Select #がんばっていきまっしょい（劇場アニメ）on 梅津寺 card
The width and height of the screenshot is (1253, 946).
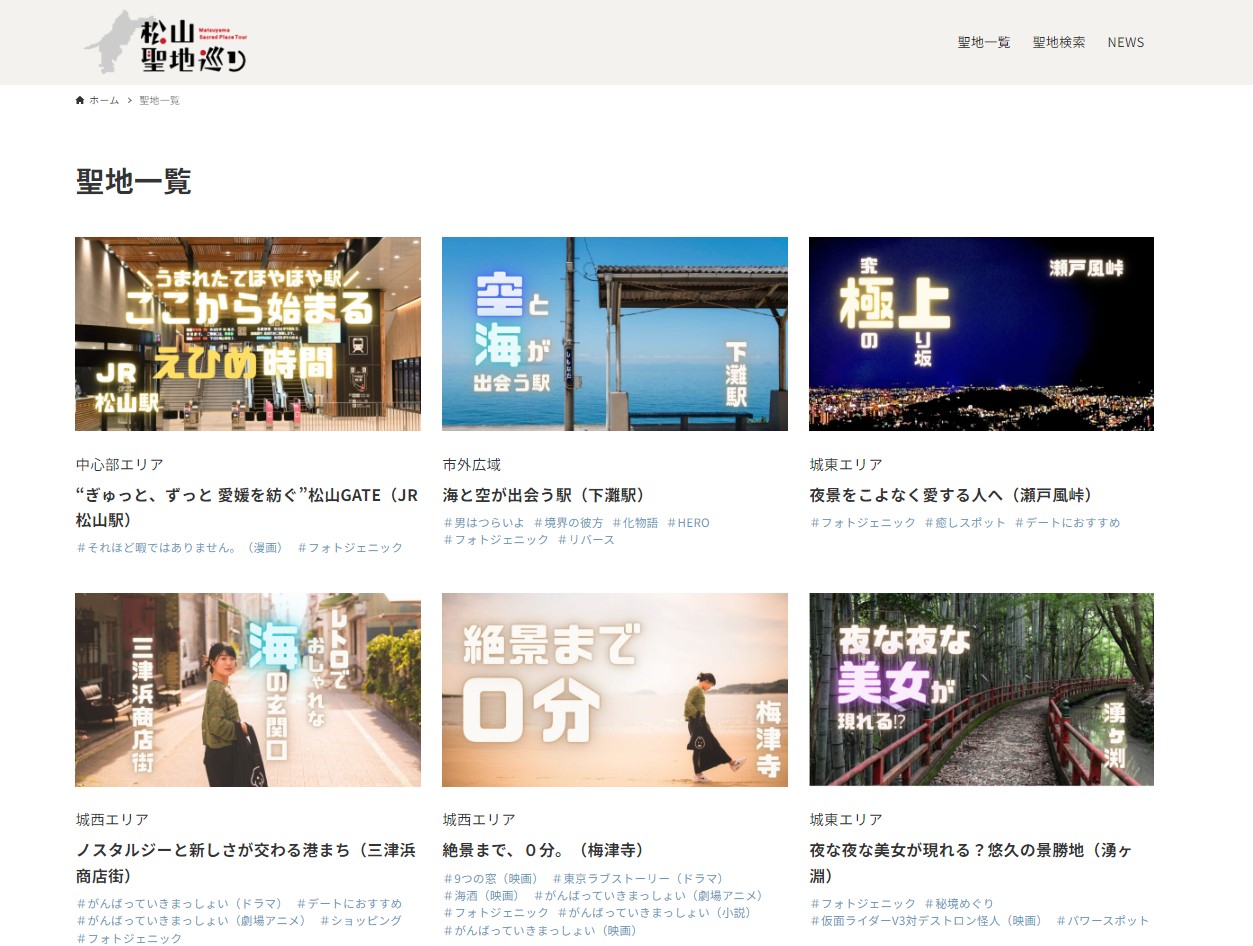(648, 896)
